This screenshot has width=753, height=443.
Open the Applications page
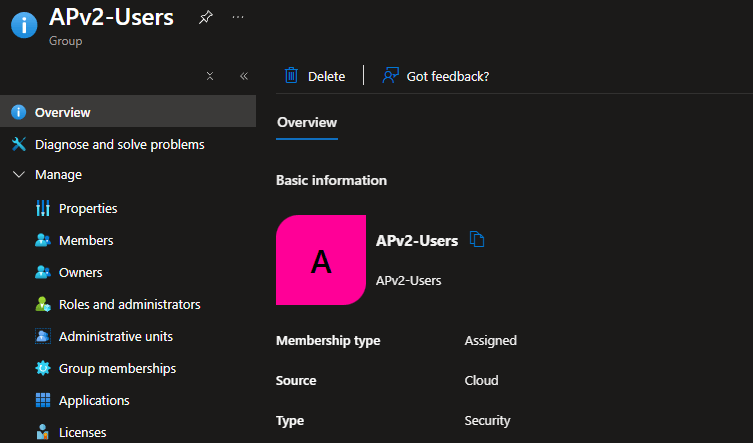pyautogui.click(x=94, y=400)
